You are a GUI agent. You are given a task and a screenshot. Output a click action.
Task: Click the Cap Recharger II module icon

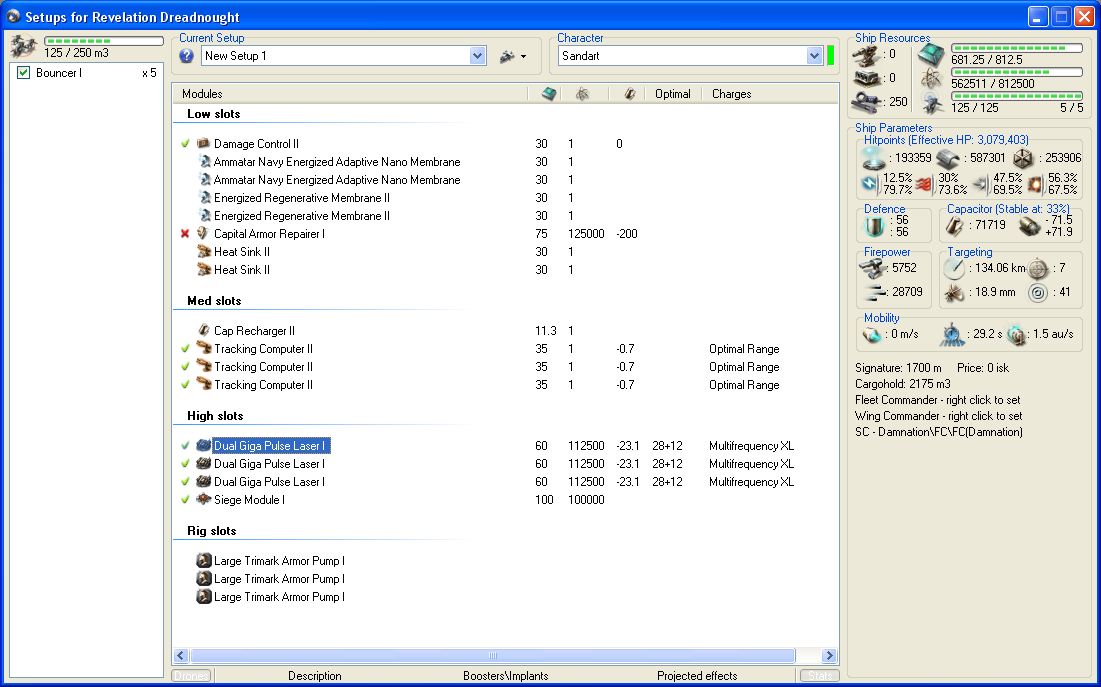pos(204,331)
